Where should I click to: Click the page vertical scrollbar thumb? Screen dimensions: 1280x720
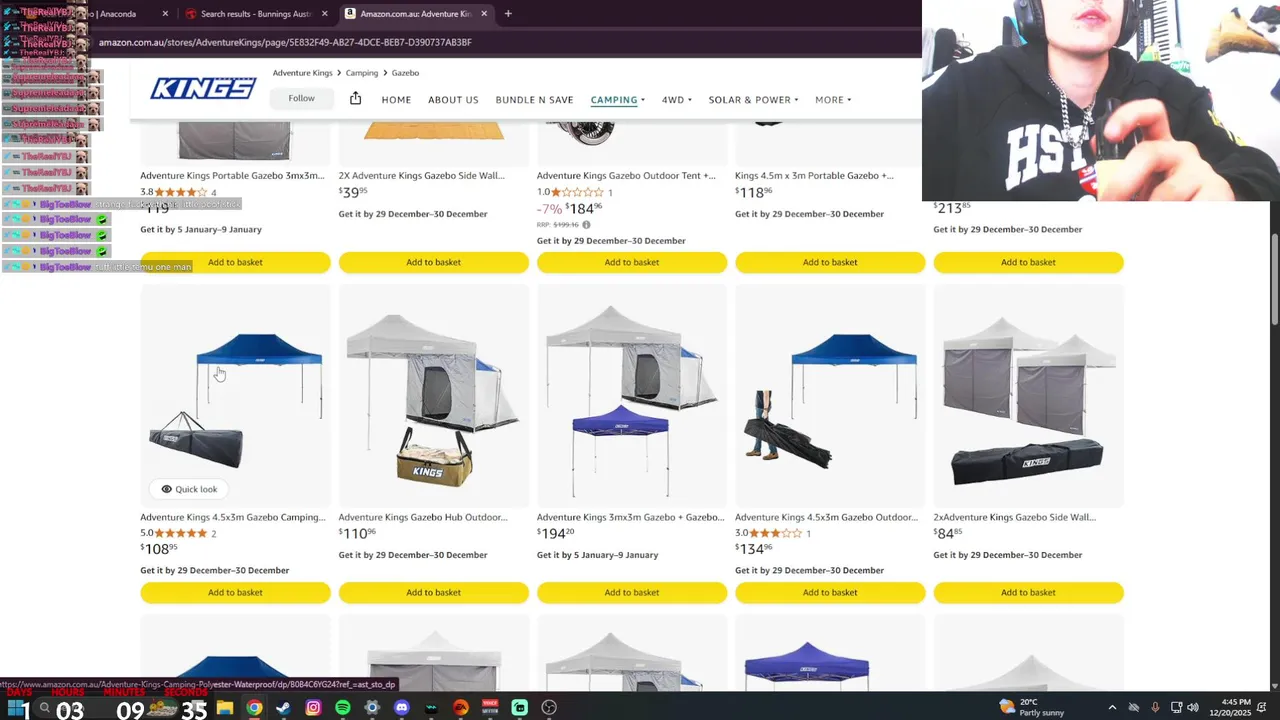coord(1274,279)
